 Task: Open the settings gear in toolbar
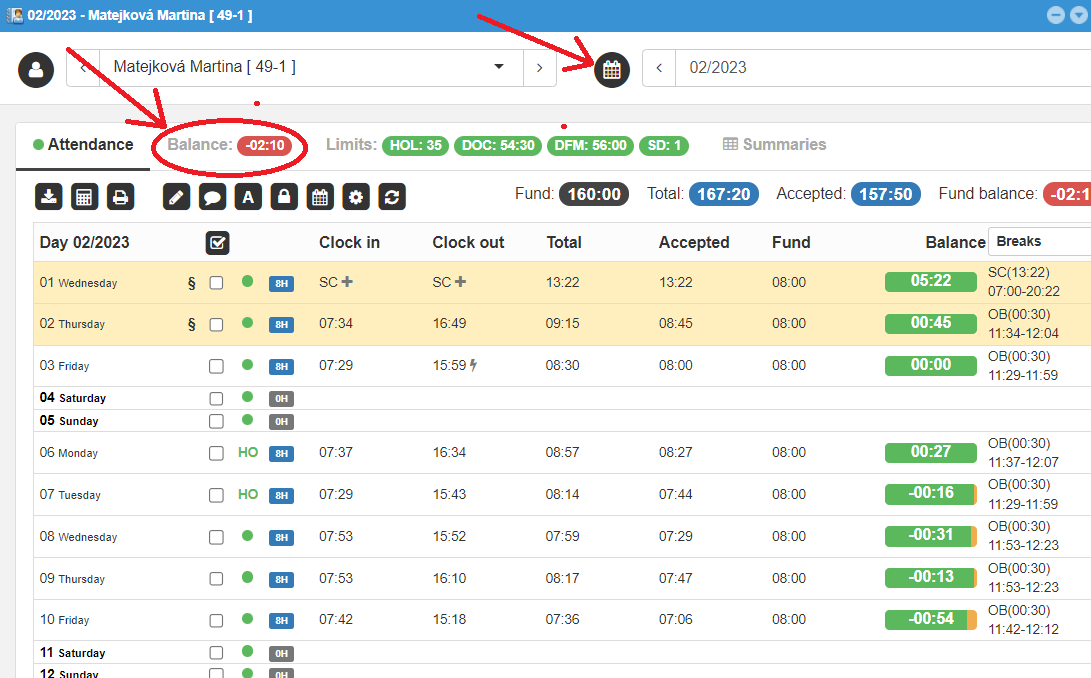356,196
